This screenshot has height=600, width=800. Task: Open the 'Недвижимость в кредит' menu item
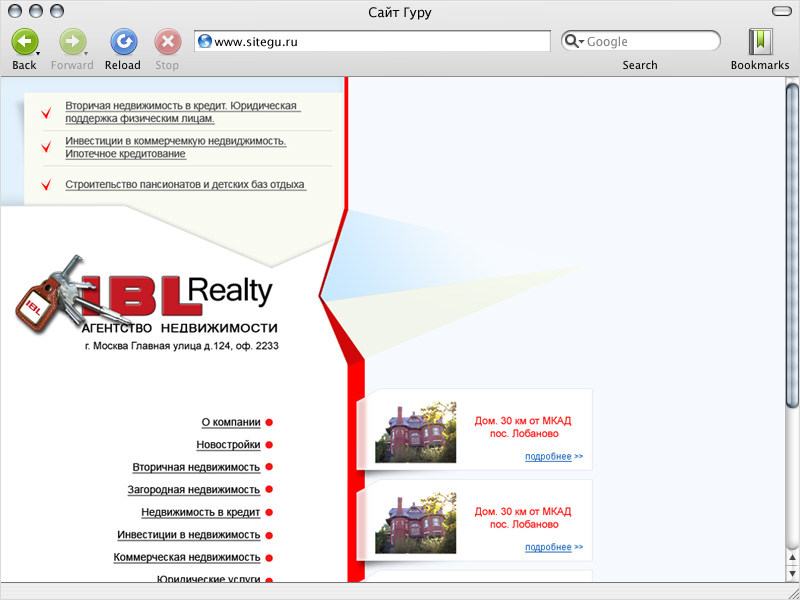point(201,512)
